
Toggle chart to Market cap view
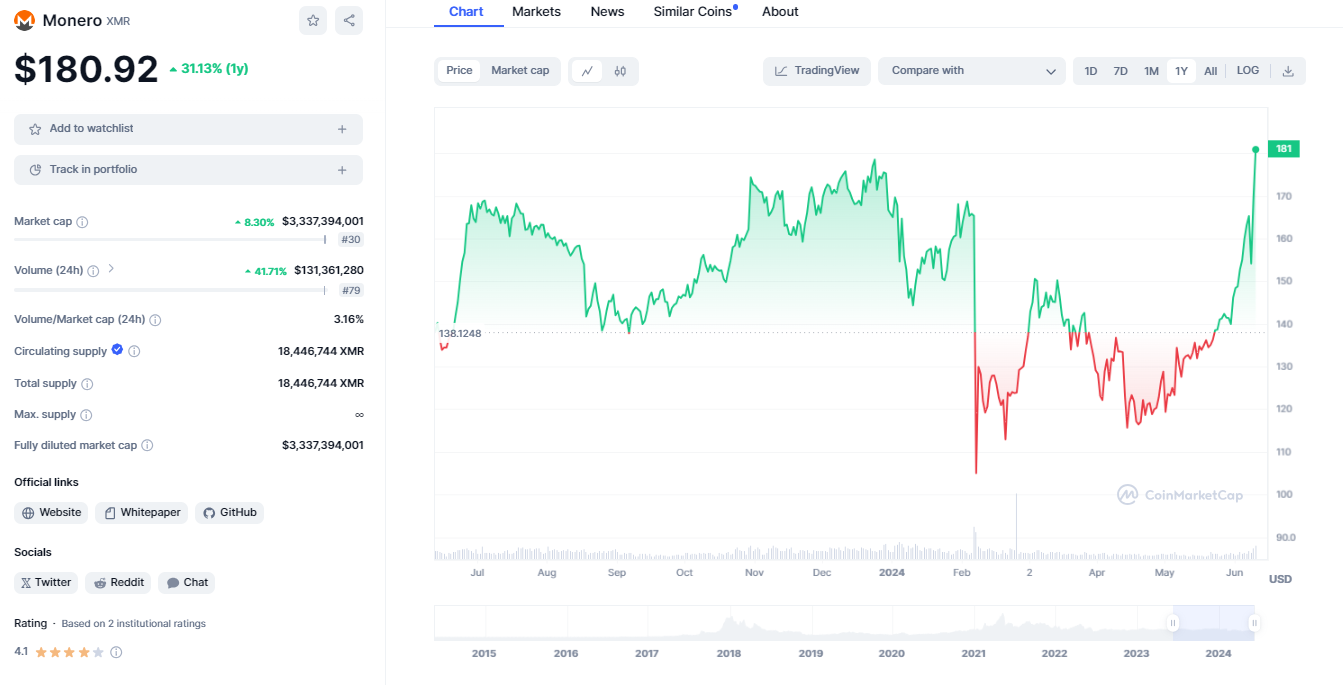coord(520,71)
